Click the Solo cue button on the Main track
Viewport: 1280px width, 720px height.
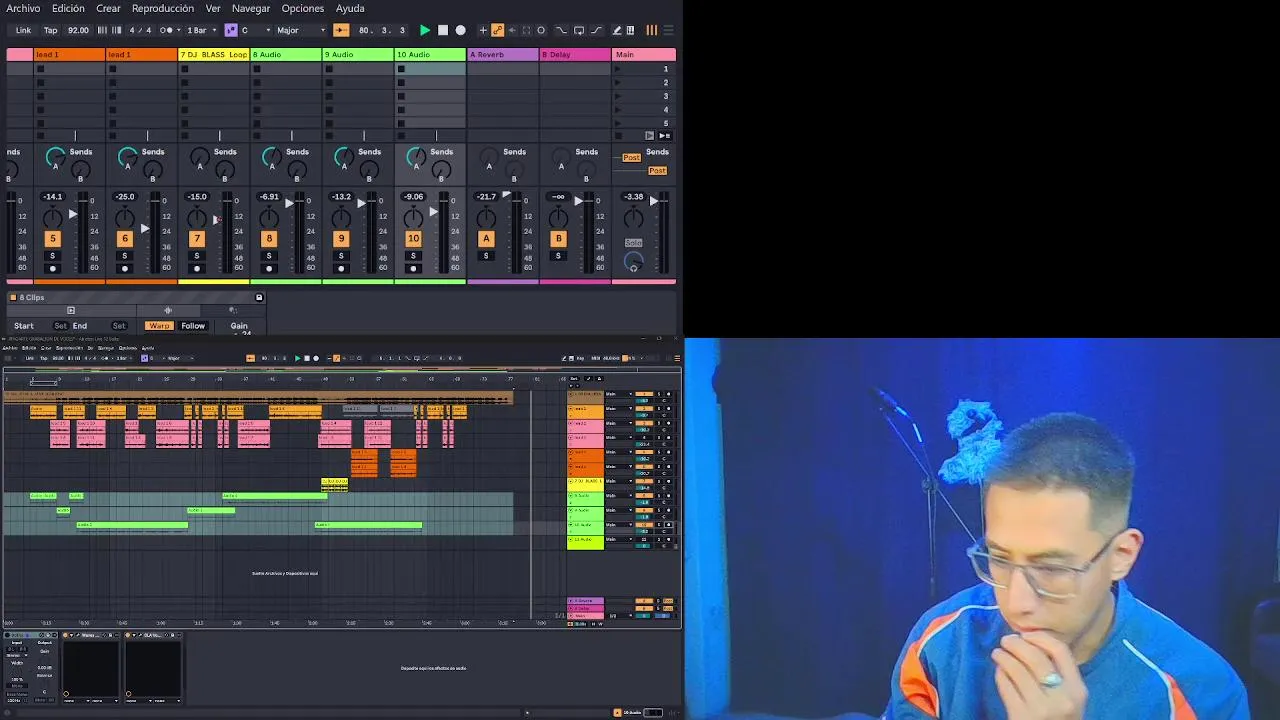(x=633, y=243)
